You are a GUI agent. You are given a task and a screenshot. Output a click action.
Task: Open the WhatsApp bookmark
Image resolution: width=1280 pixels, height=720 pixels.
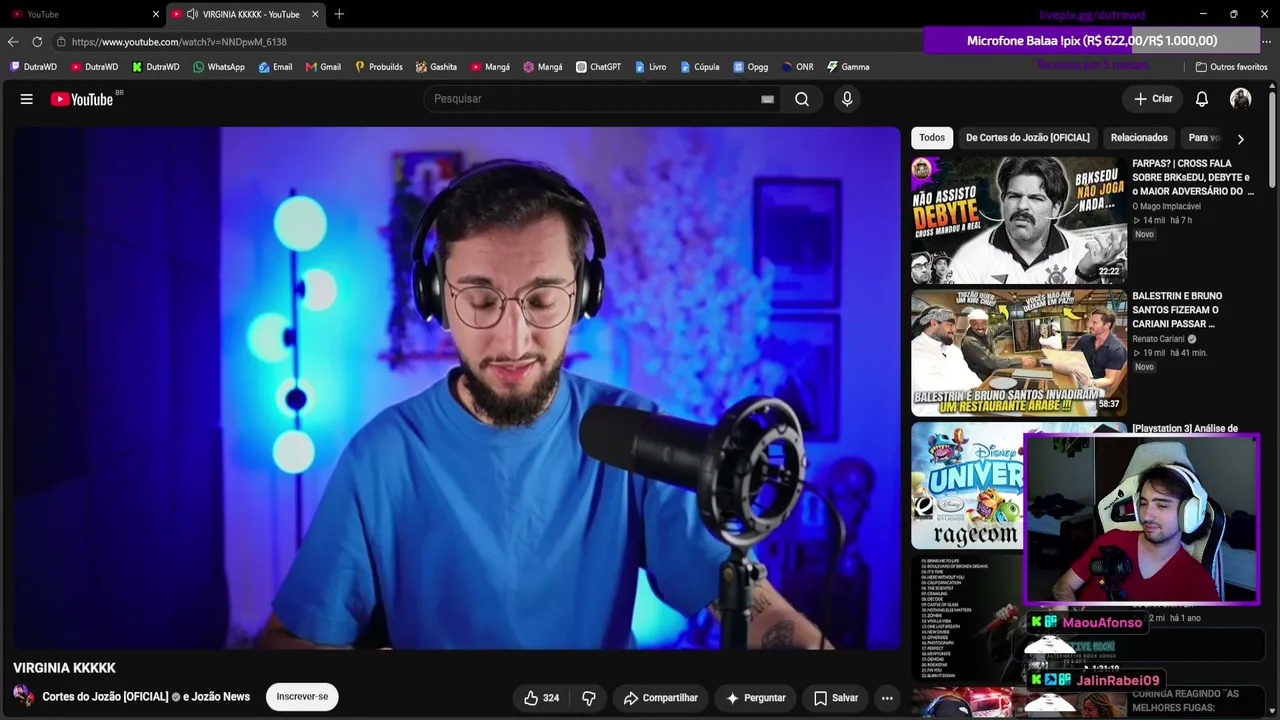(x=218, y=67)
